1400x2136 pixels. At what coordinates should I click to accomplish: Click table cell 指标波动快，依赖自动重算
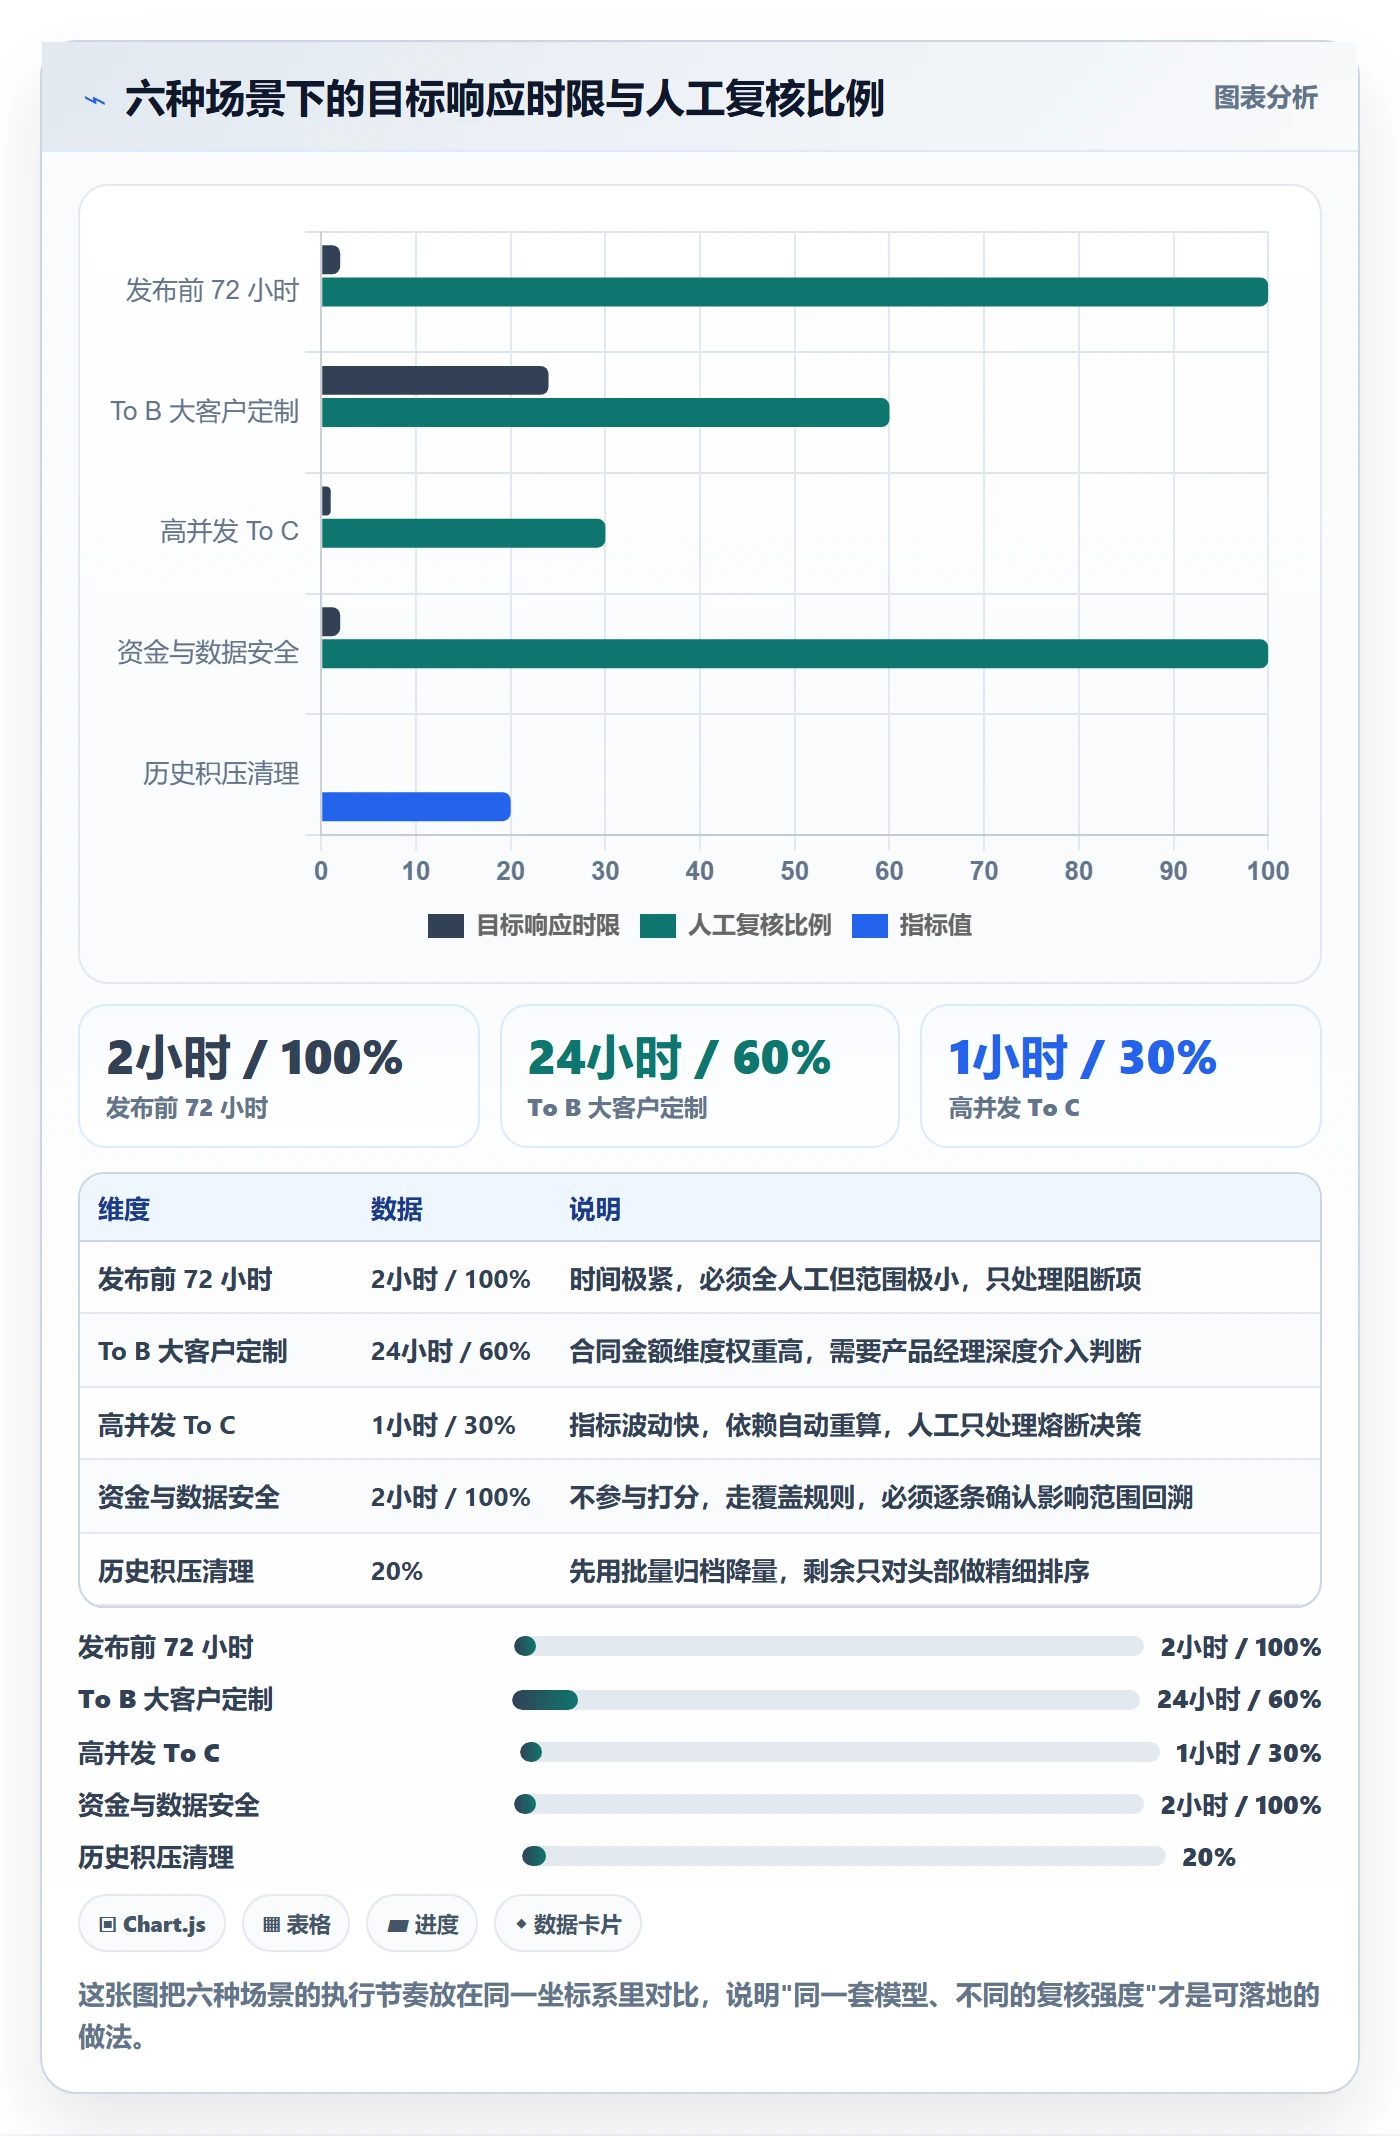(x=855, y=1425)
